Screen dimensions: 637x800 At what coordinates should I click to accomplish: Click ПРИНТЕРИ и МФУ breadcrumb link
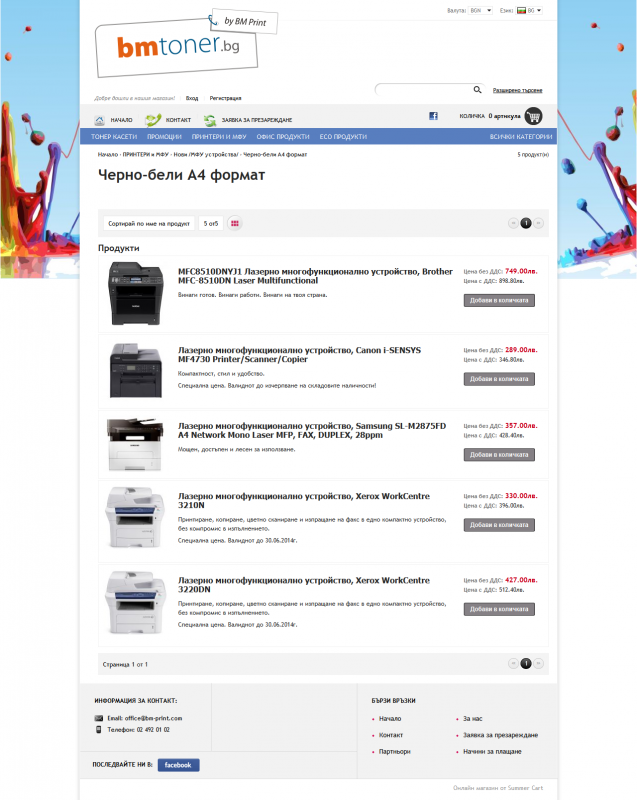[145, 155]
